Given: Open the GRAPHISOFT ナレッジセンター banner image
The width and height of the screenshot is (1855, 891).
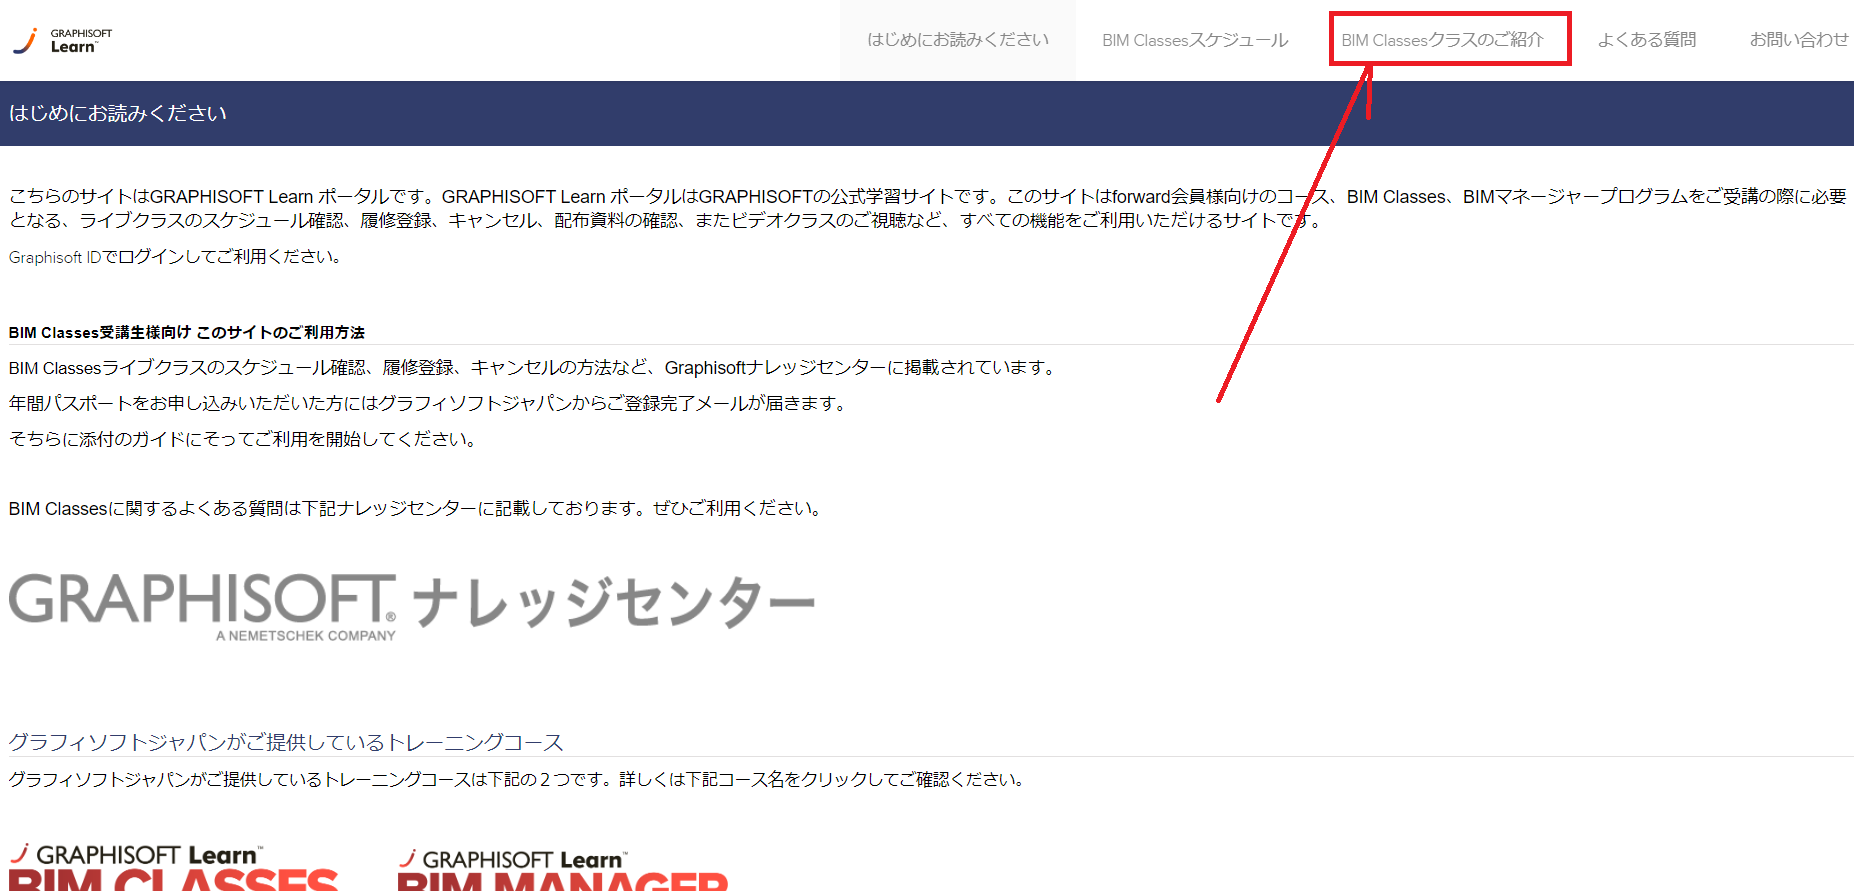Looking at the screenshot, I should click(x=412, y=607).
